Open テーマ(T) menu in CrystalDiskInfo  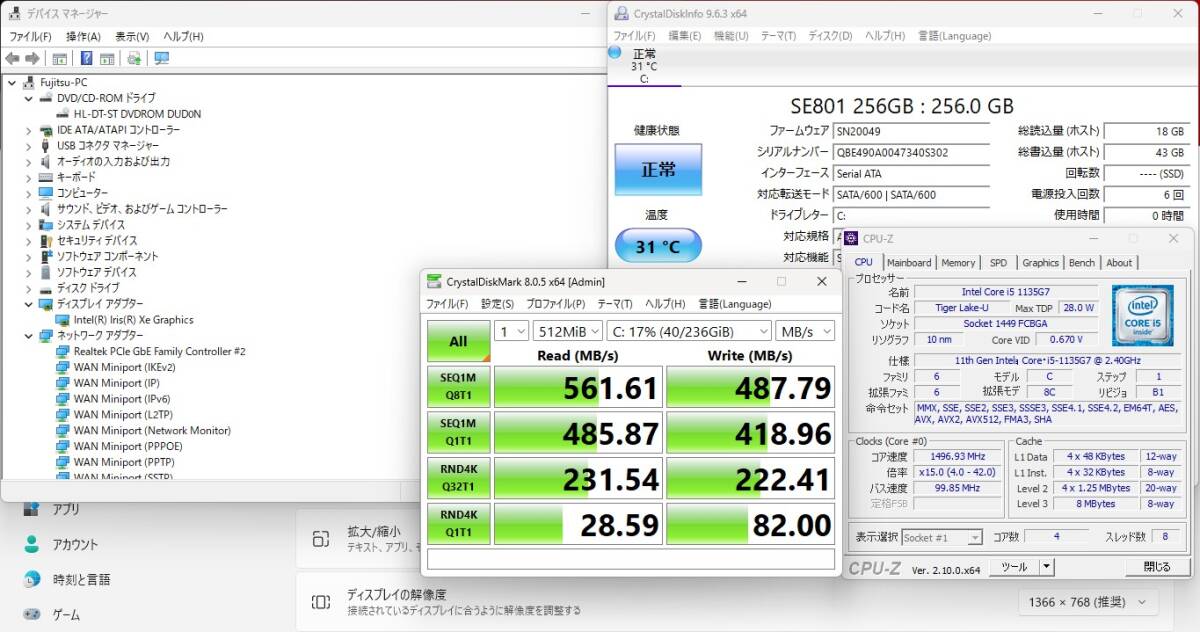click(778, 36)
